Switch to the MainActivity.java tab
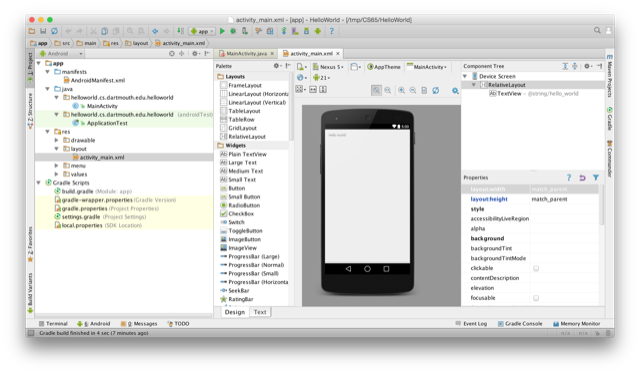 click(x=247, y=53)
